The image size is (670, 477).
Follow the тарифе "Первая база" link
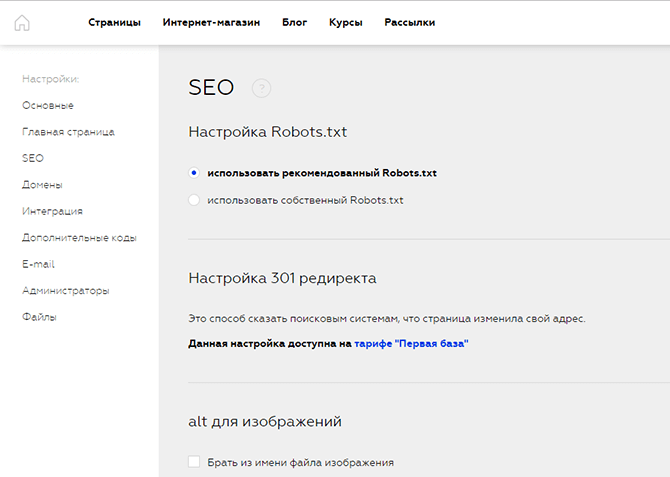(411, 344)
